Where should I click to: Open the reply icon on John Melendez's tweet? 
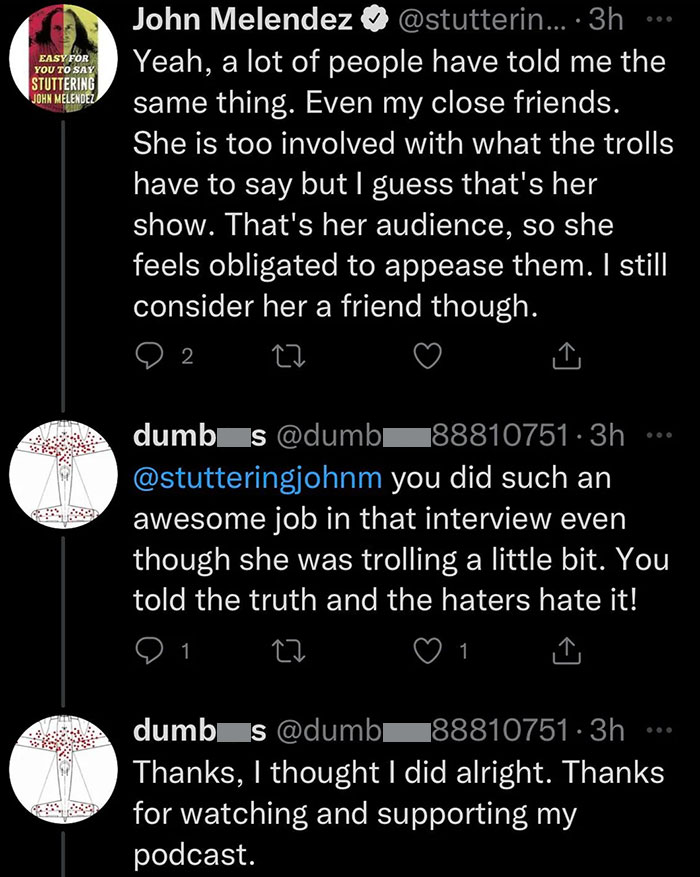[x=148, y=356]
